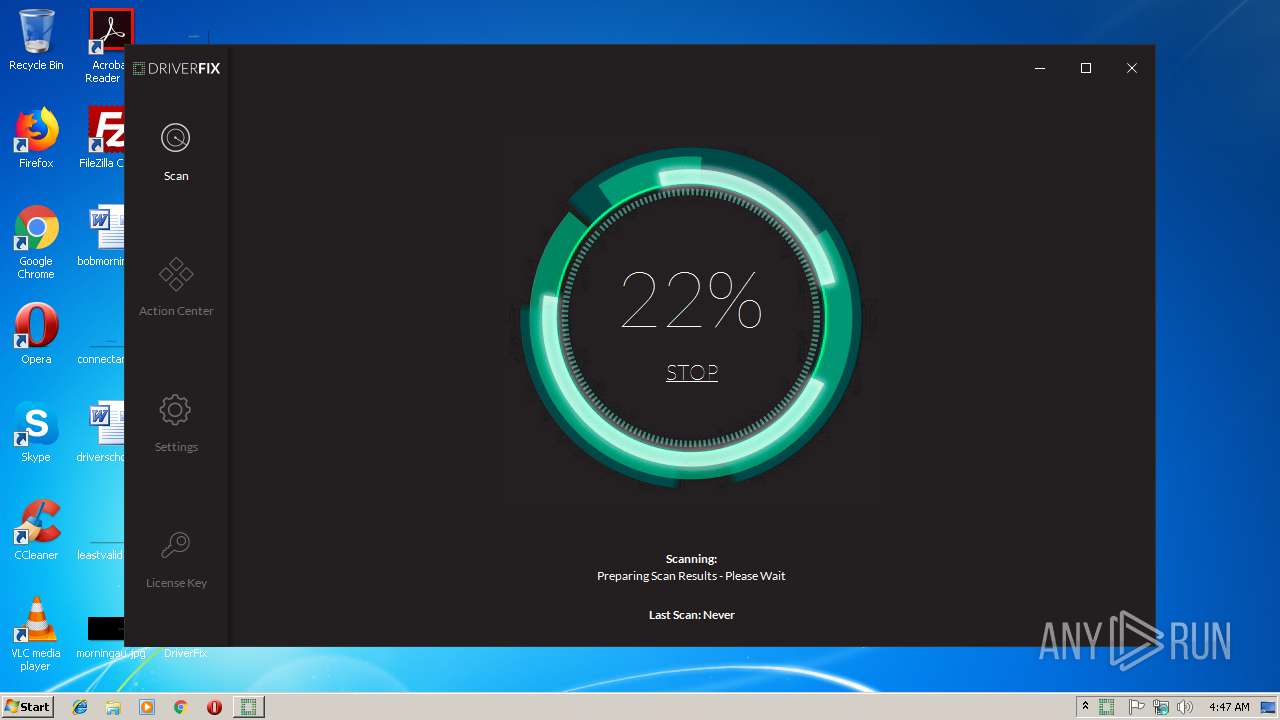This screenshot has height=720, width=1280.
Task: Minimize the DriverFix window
Action: coord(1040,68)
